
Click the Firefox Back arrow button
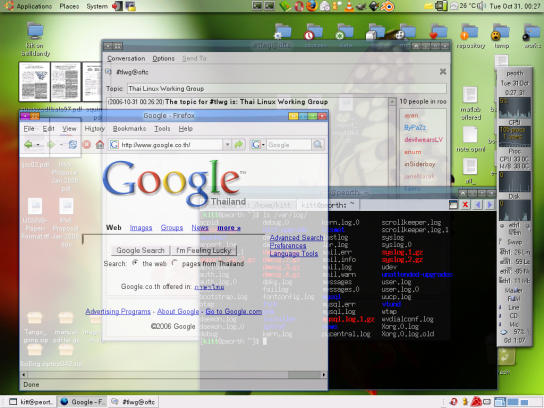pos(28,144)
